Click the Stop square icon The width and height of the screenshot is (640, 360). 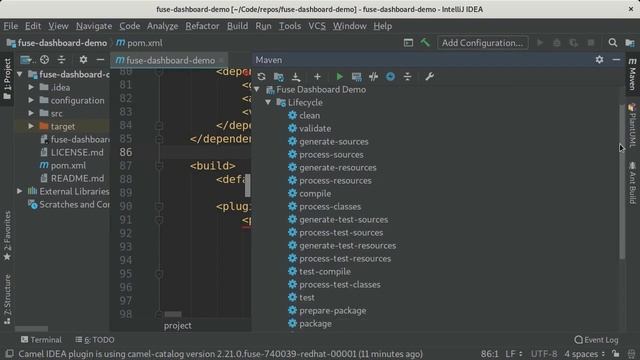coord(591,42)
